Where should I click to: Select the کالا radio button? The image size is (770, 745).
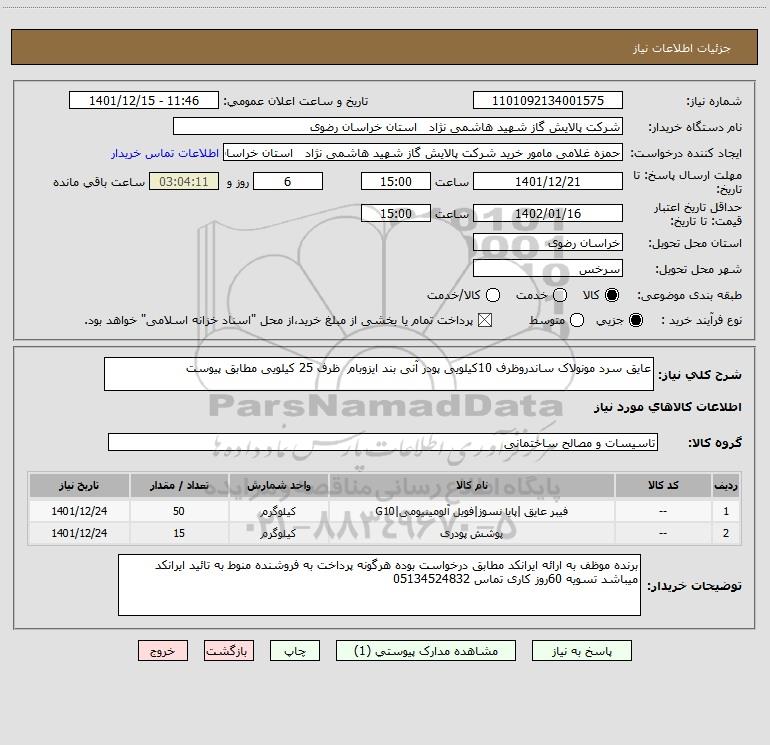click(612, 295)
